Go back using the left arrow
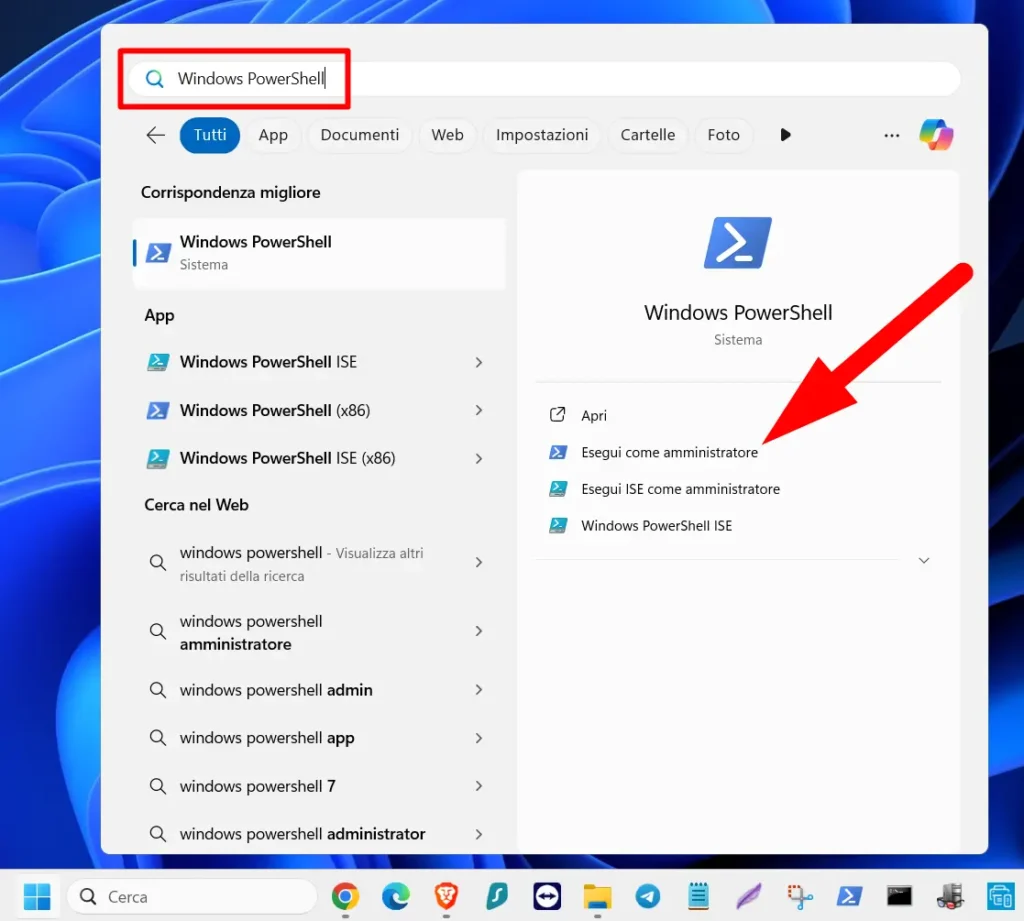Image resolution: width=1024 pixels, height=921 pixels. pyautogui.click(x=155, y=135)
